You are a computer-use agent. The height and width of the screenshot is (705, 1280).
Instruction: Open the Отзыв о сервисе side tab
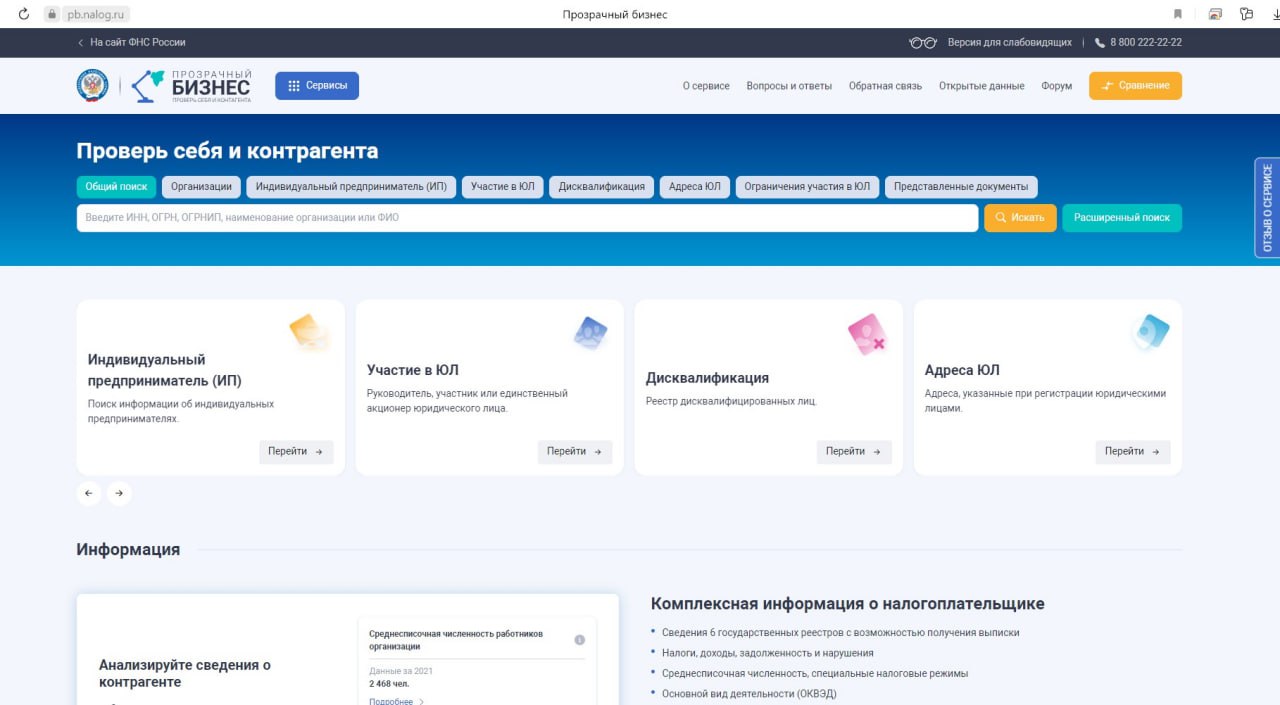pos(1267,208)
